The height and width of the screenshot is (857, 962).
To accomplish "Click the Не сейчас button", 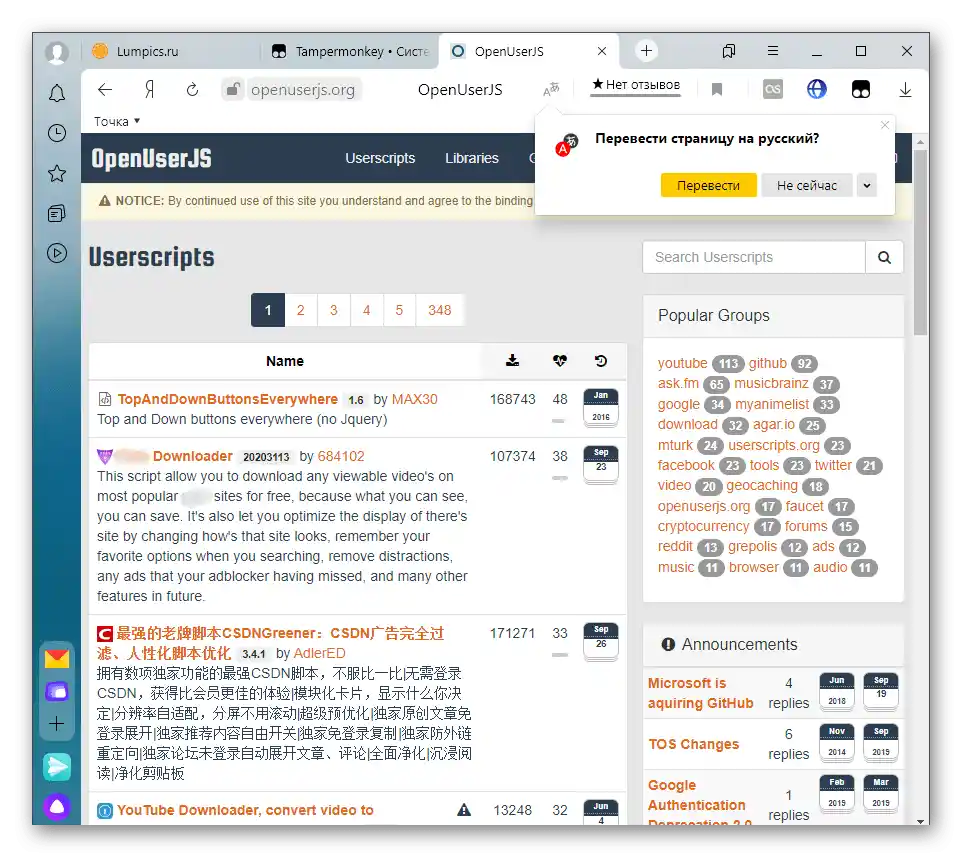I will tap(806, 185).
